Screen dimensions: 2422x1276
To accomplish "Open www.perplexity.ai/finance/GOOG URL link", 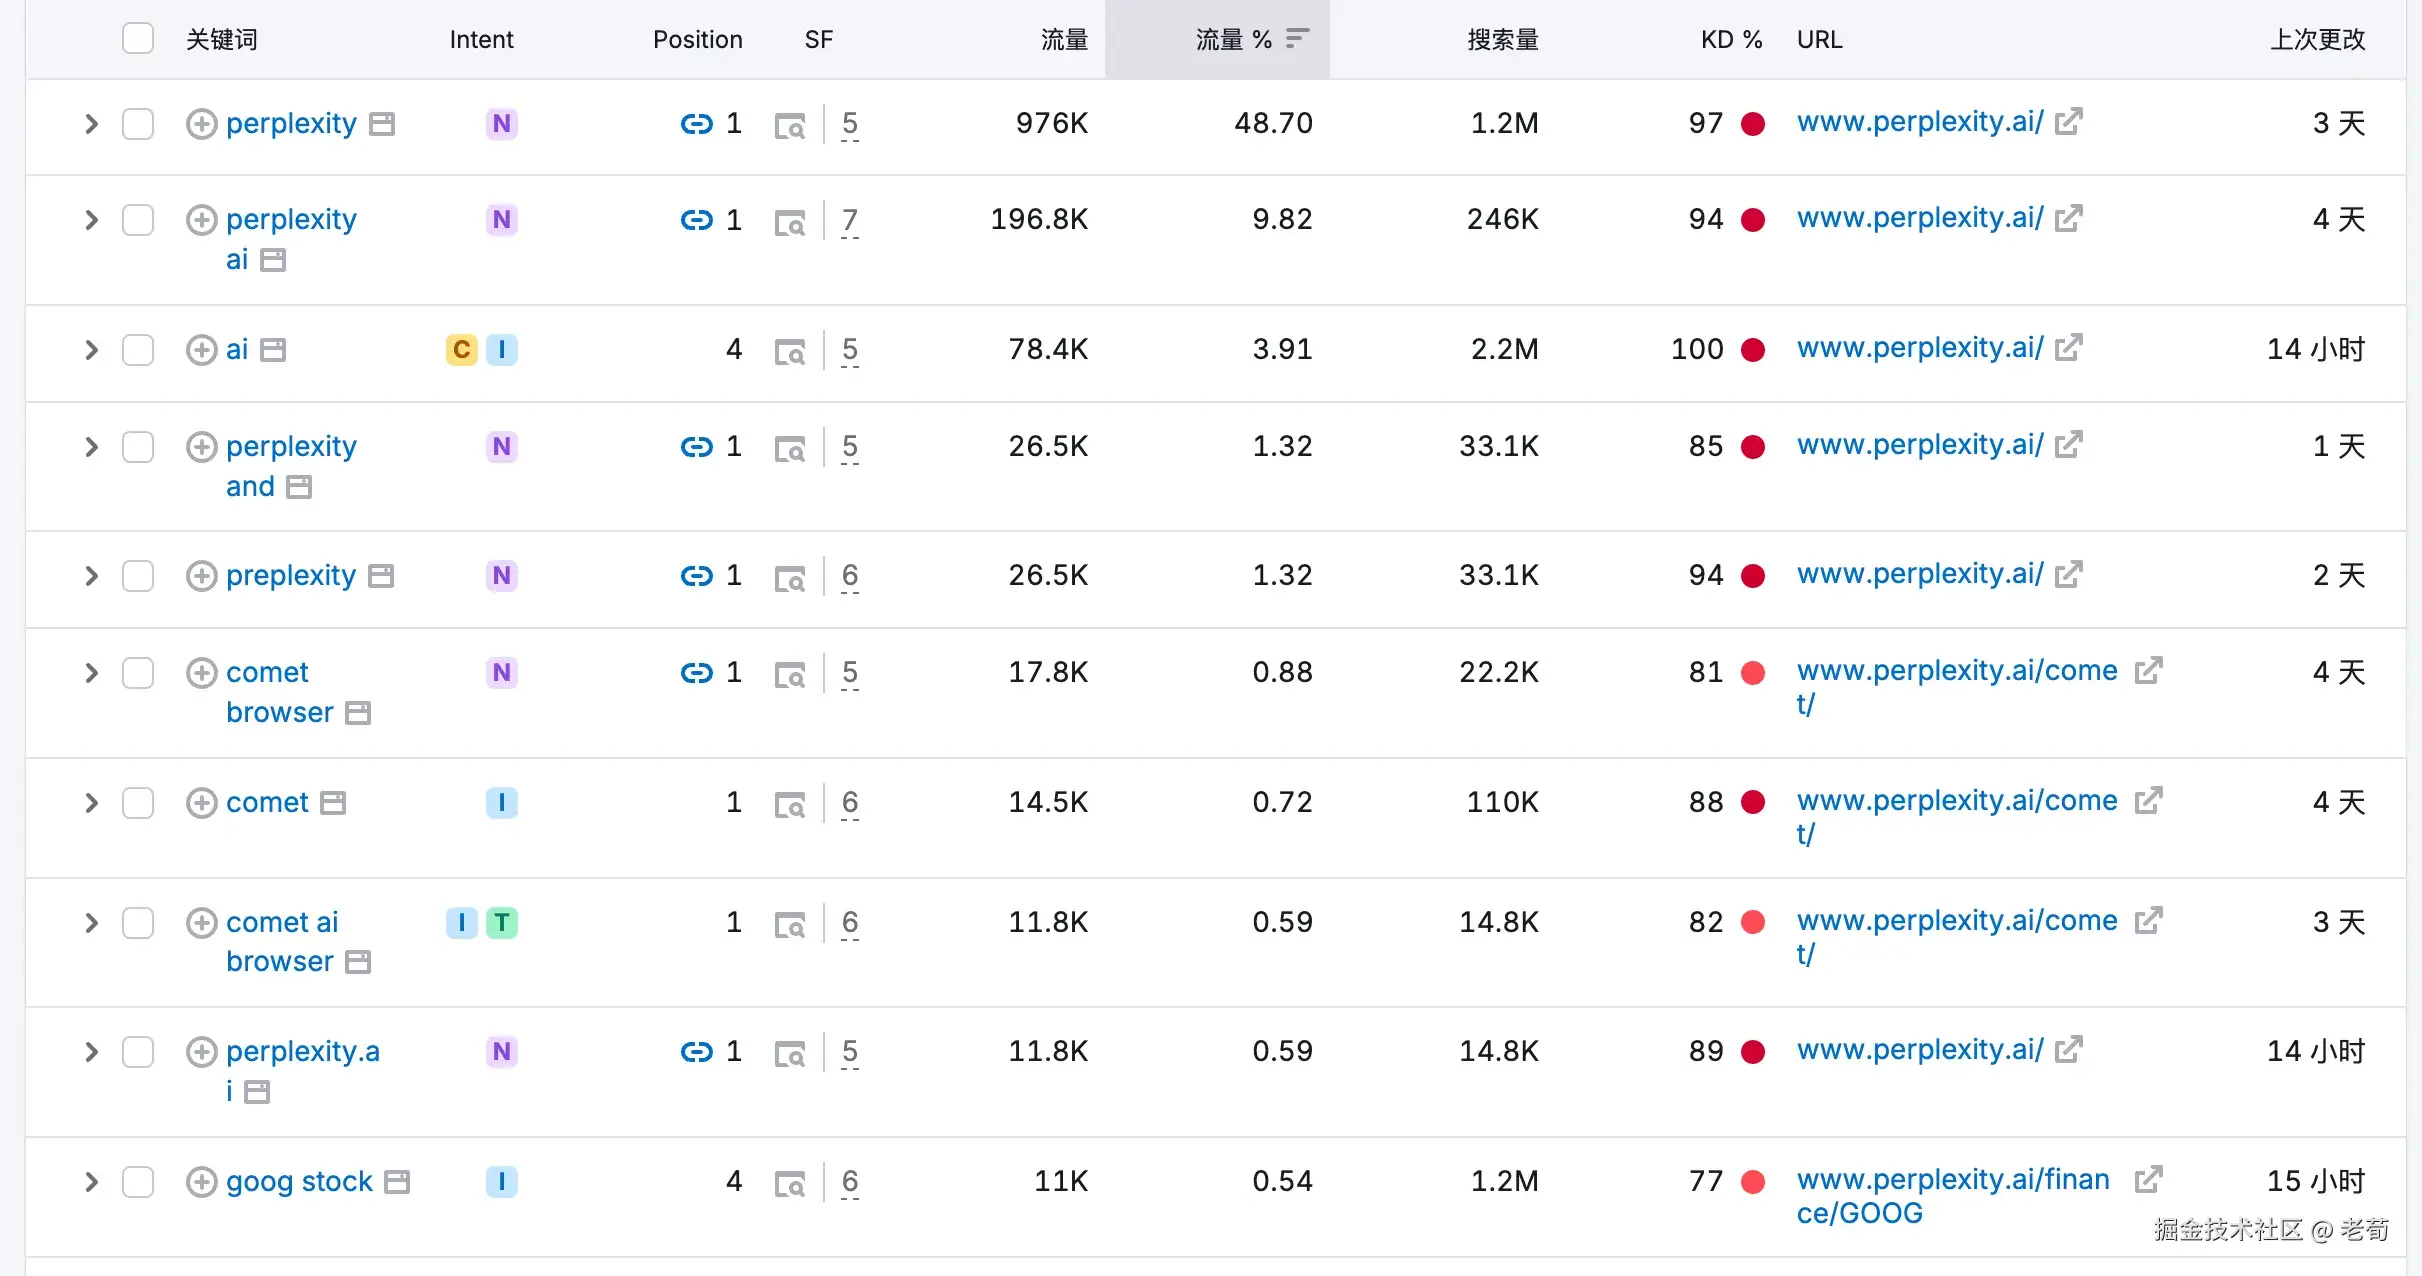I will pos(1951,1181).
